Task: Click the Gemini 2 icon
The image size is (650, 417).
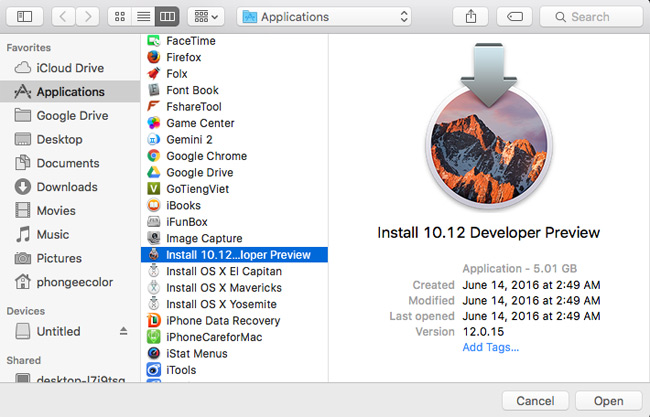Action: (x=154, y=140)
